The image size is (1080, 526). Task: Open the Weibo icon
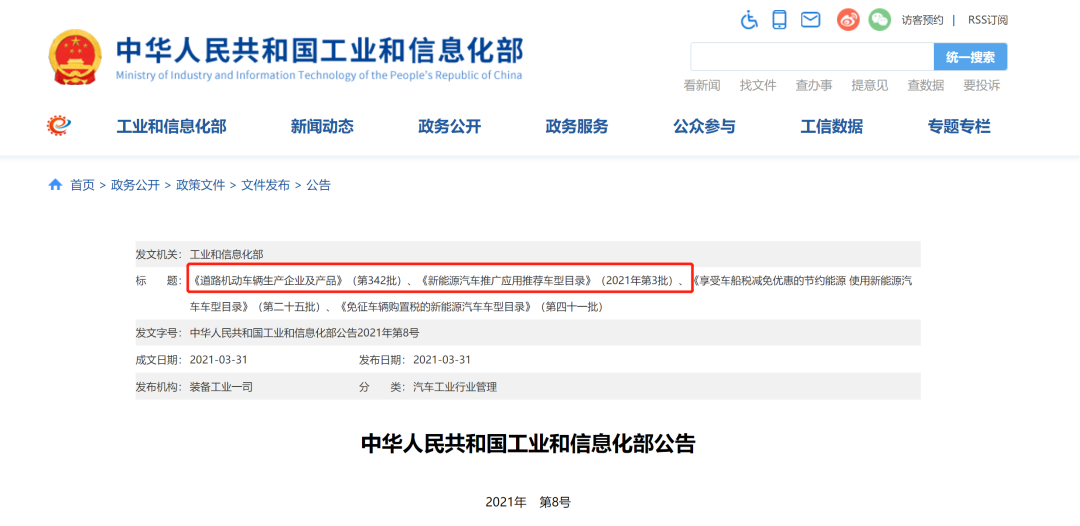pyautogui.click(x=849, y=19)
